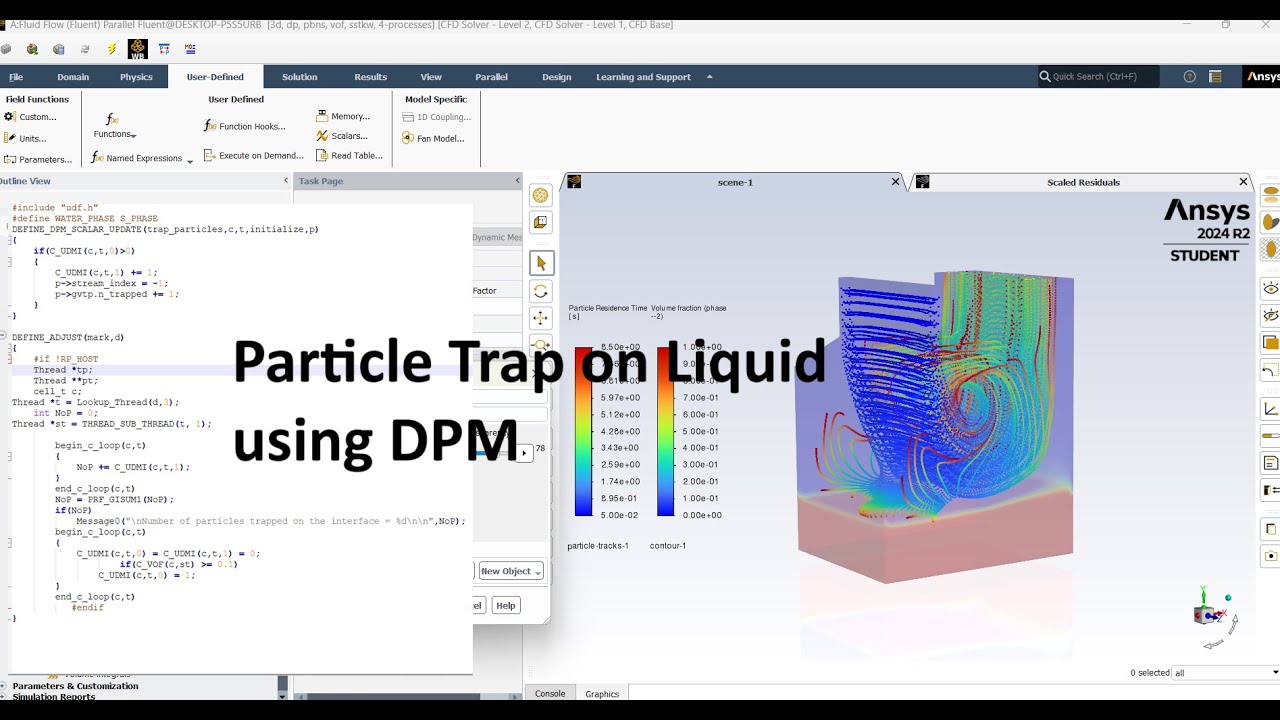The height and width of the screenshot is (720, 1280).
Task: Click the Dynamic Mesh tab label
Action: pos(497,237)
